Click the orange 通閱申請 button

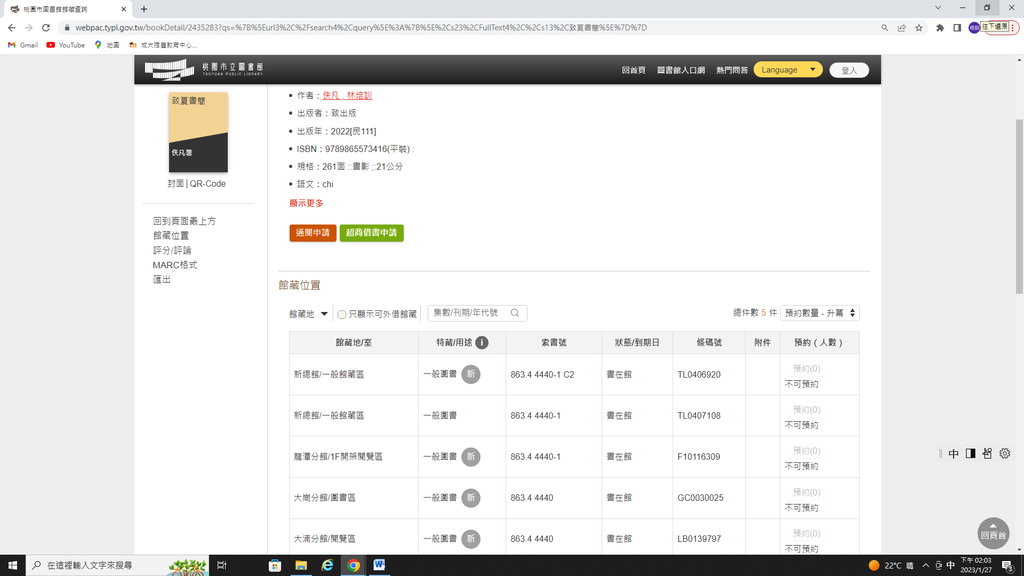click(312, 233)
